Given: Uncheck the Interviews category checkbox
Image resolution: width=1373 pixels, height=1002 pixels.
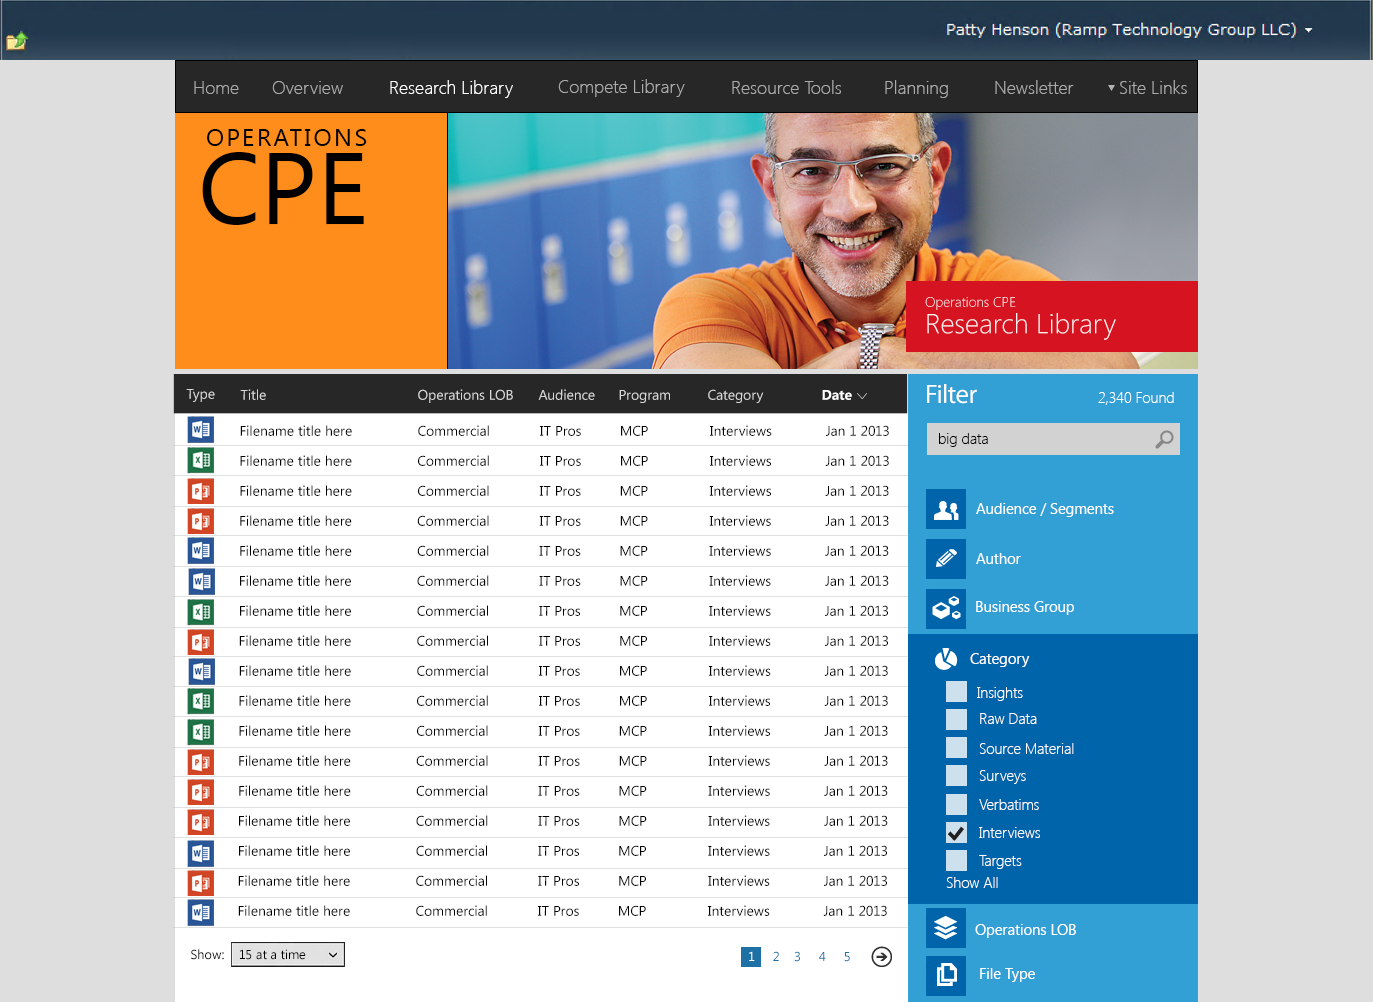Looking at the screenshot, I should pos(957,833).
